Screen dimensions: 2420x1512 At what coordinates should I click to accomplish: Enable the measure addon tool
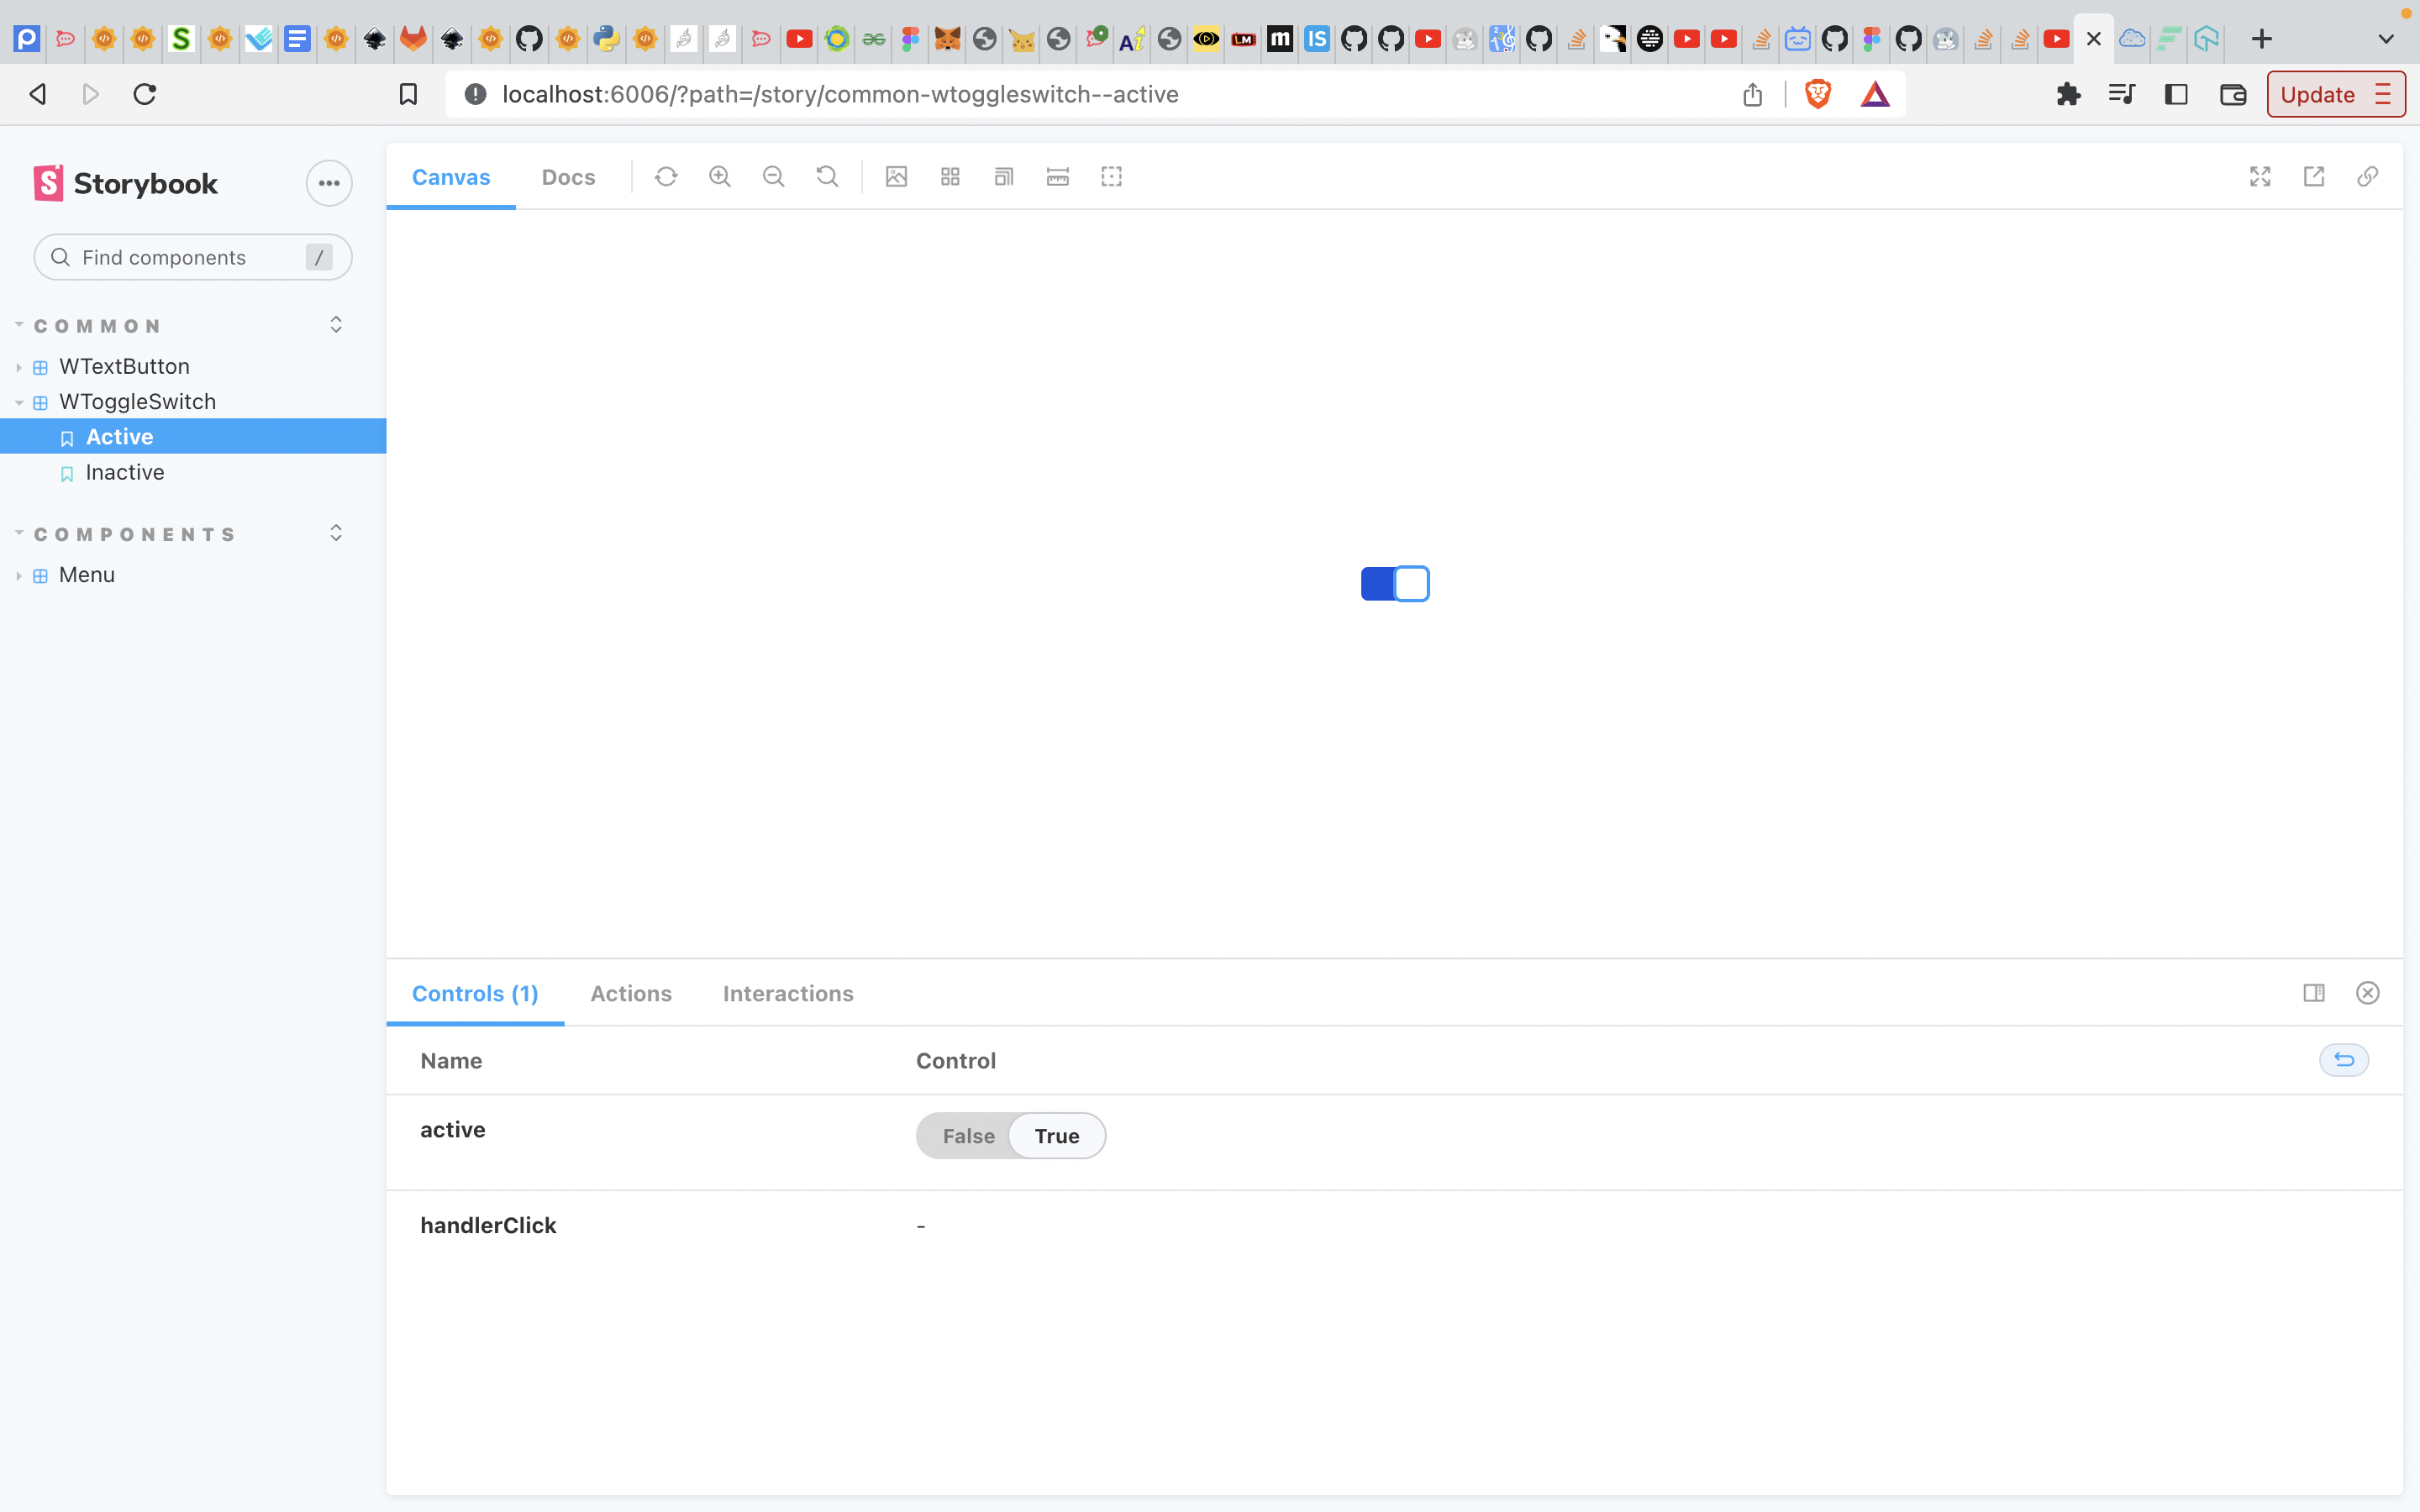tap(1057, 176)
